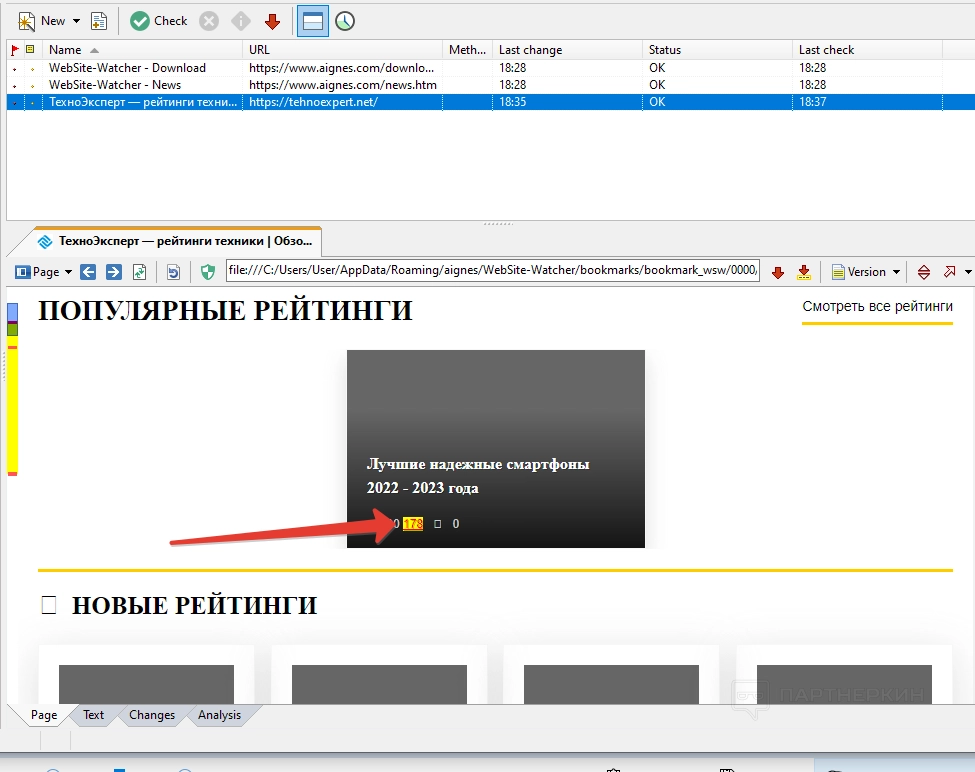Viewport: 975px width, 772px height.
Task: Click the yellow note column header
Action: [30, 49]
